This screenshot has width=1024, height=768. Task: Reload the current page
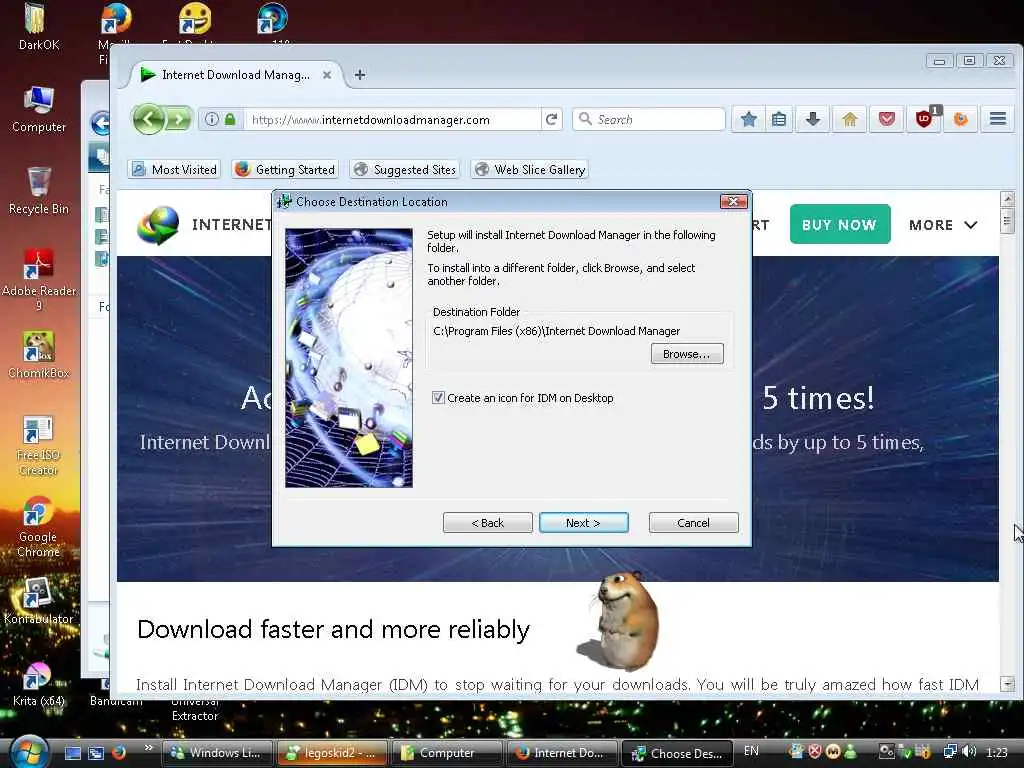click(552, 120)
